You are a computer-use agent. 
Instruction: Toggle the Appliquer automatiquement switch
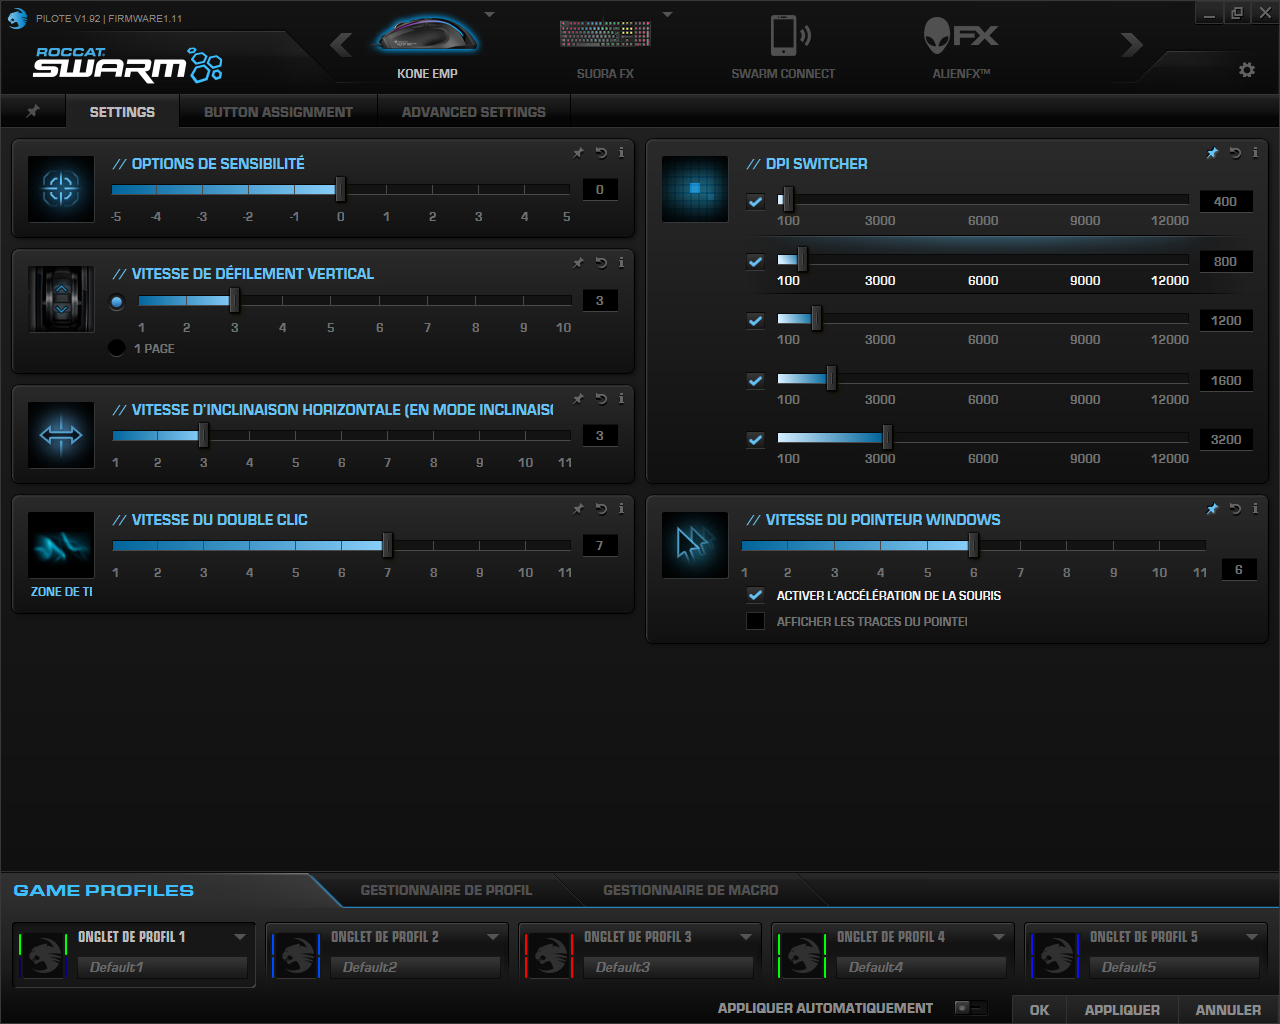point(969,1008)
